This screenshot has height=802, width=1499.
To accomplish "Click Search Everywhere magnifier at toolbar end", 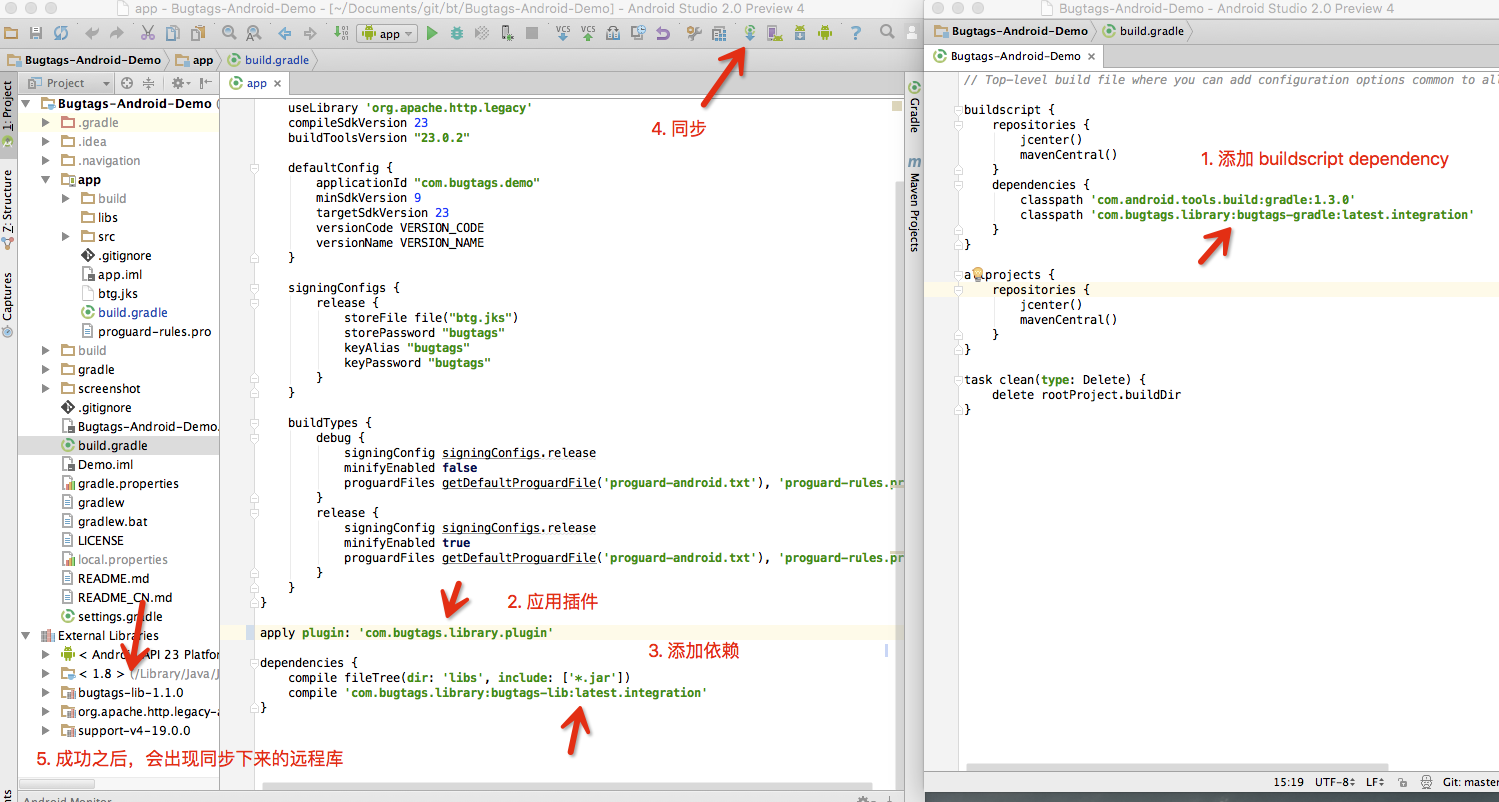I will coord(887,32).
